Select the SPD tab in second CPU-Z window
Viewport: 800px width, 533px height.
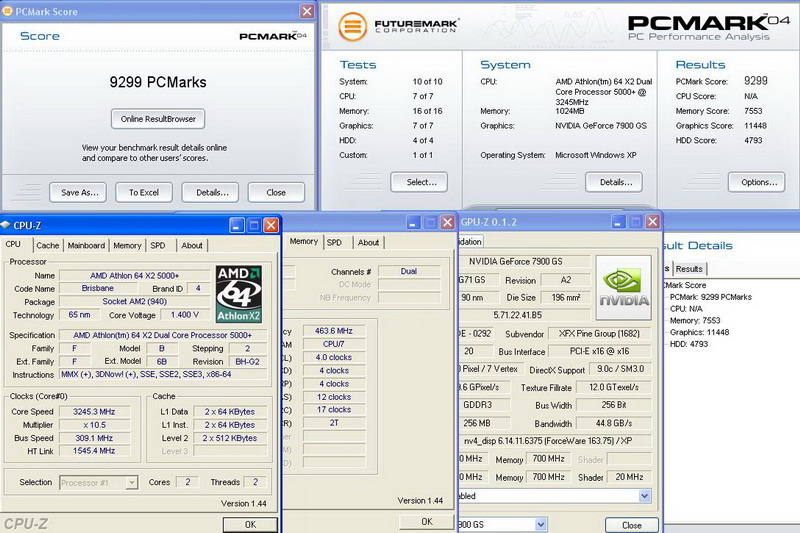coord(334,243)
